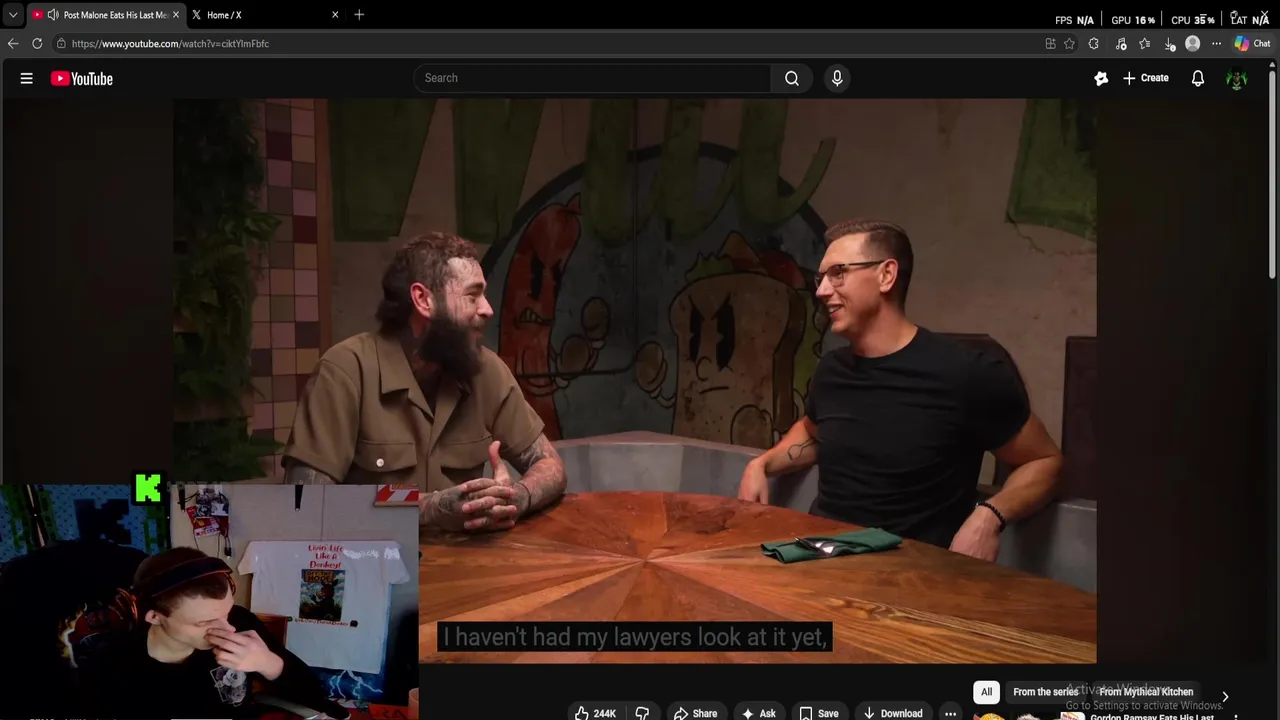Screen dimensions: 1280x720
Task: Click the Create button
Action: tap(1146, 78)
